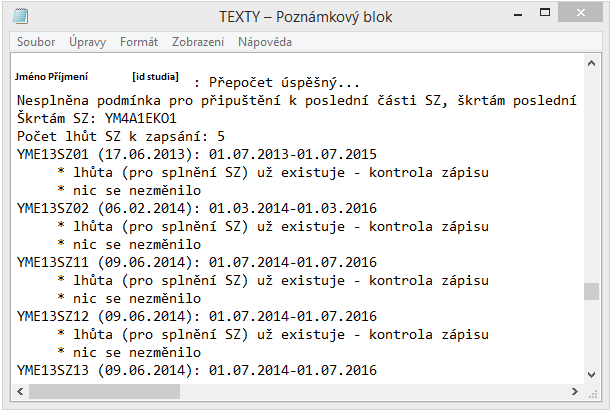Screen dimensions: 610x412
Task: Open the Soubor menu
Action: pyautogui.click(x=36, y=42)
